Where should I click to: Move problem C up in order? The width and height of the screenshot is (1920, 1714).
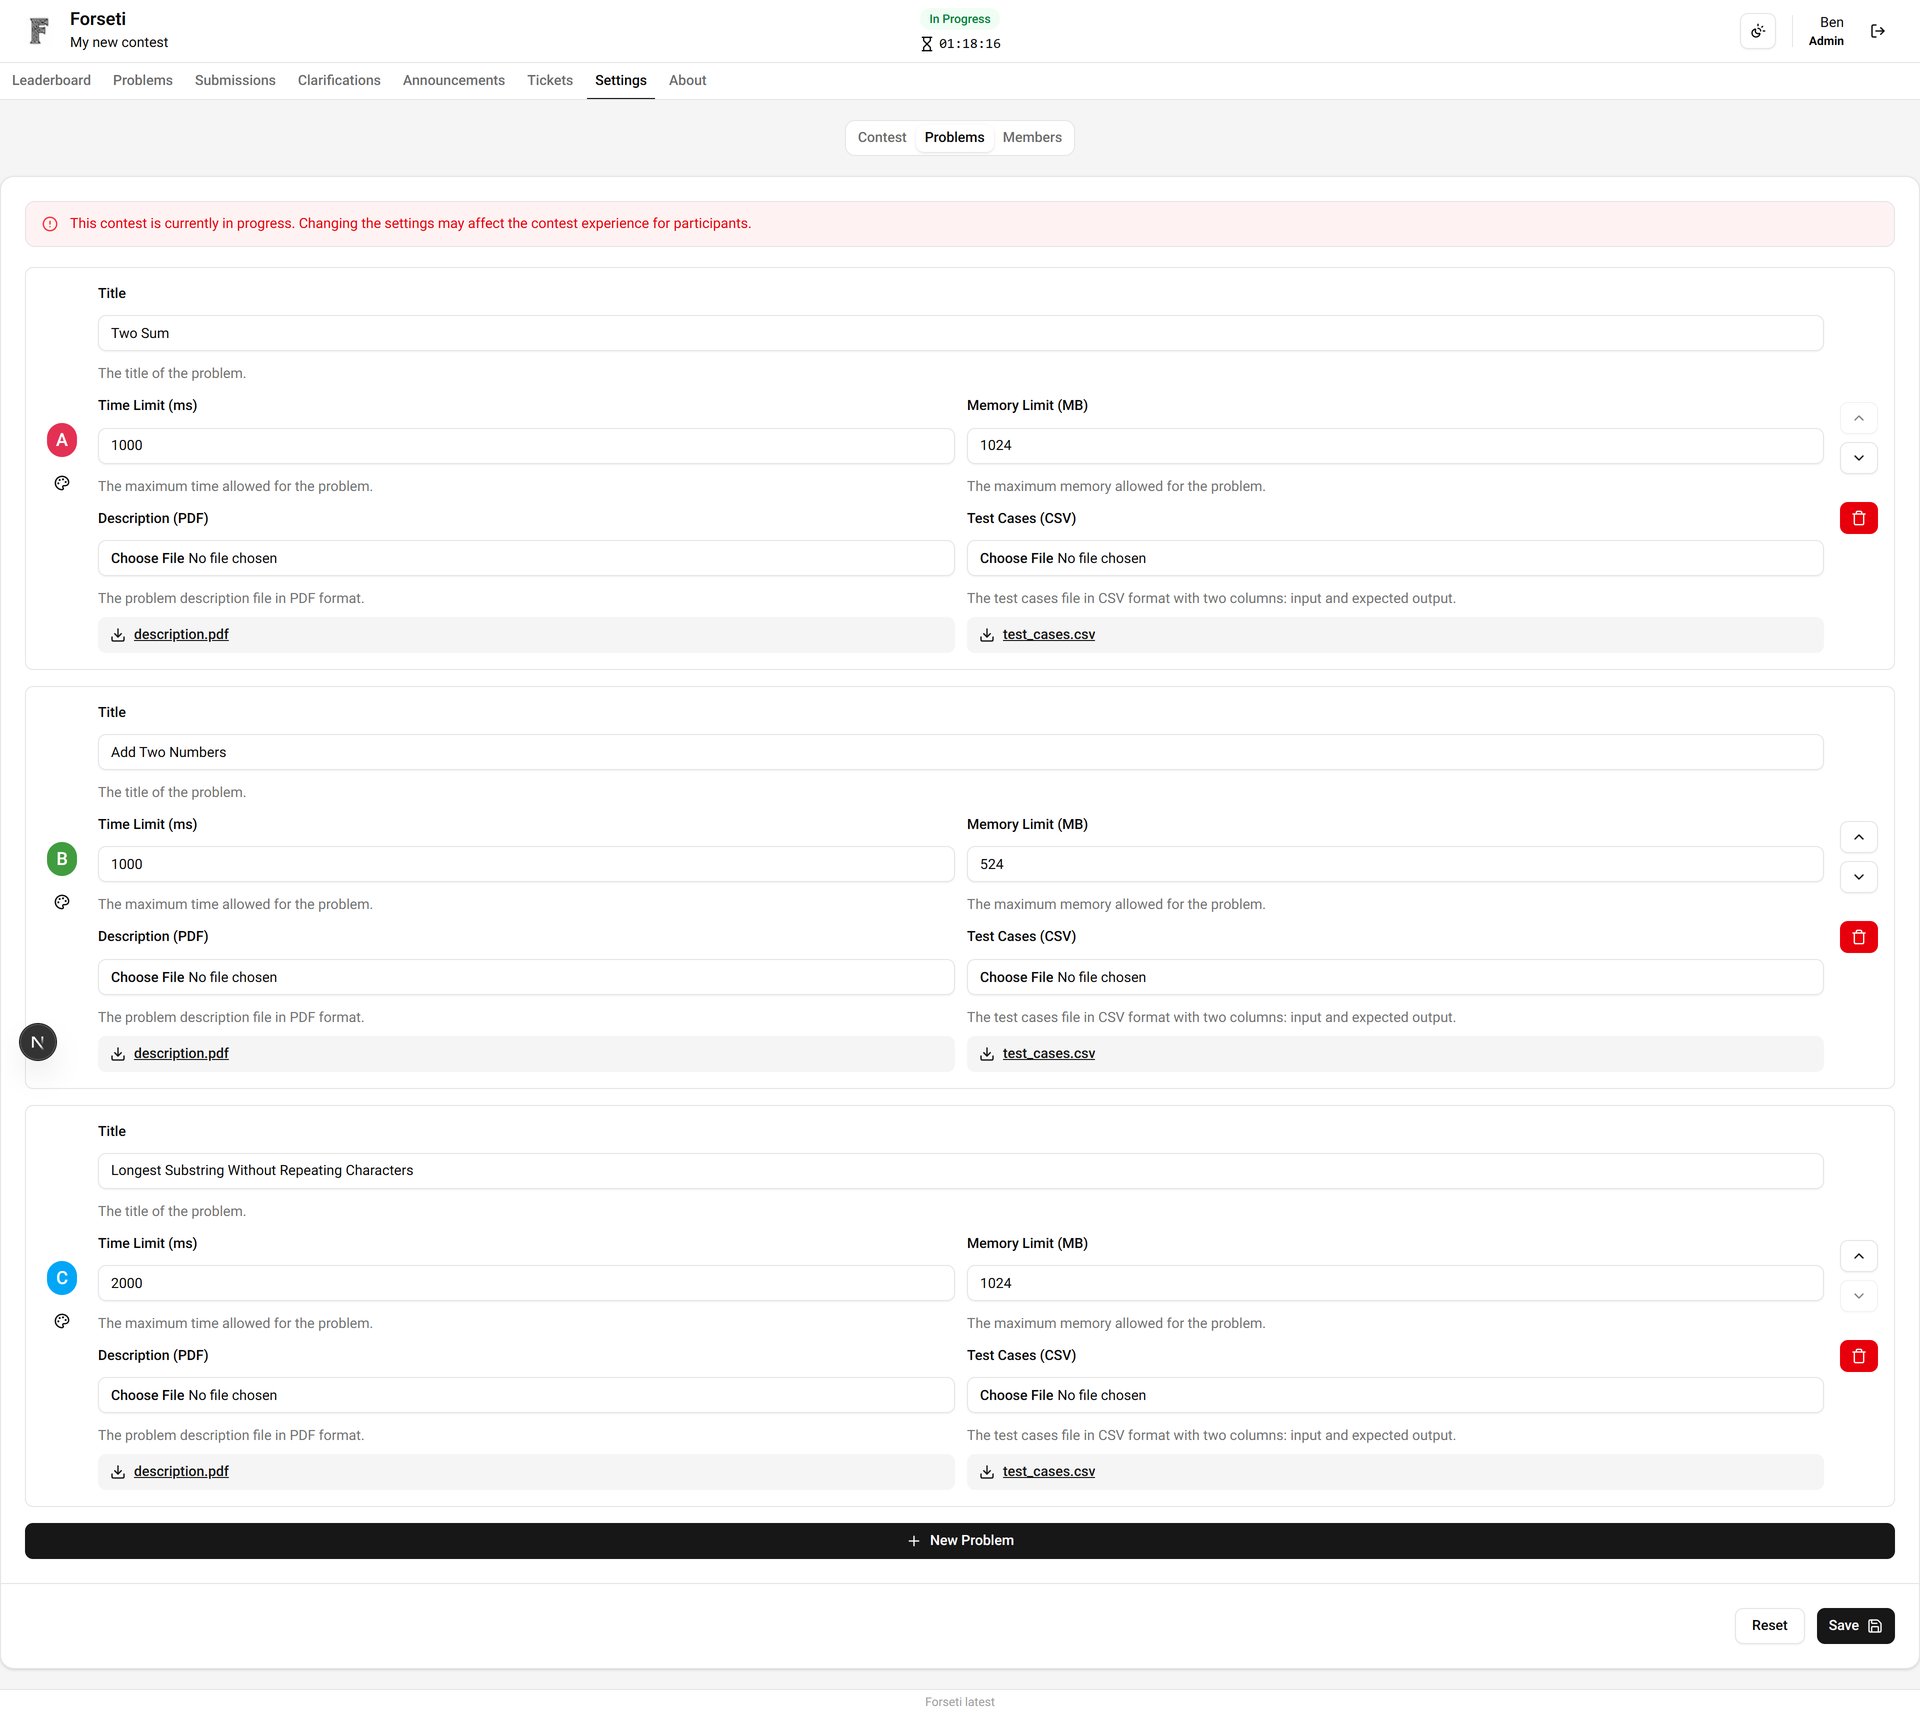pyautogui.click(x=1859, y=1256)
